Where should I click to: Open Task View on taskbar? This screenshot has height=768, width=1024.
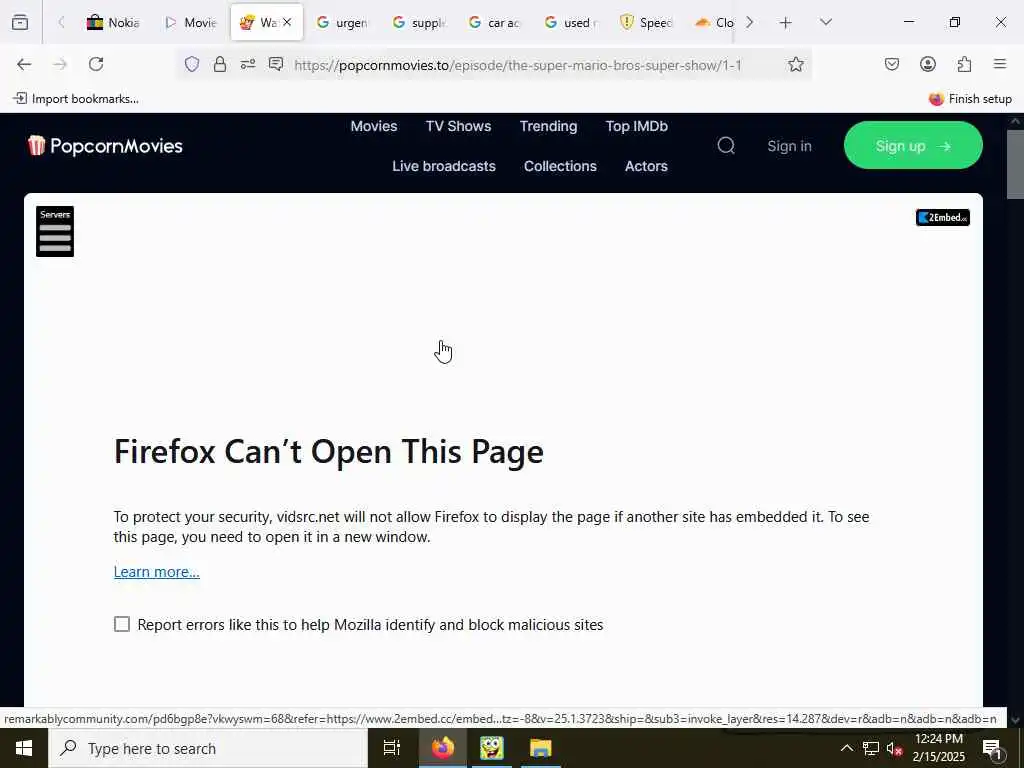tap(392, 748)
